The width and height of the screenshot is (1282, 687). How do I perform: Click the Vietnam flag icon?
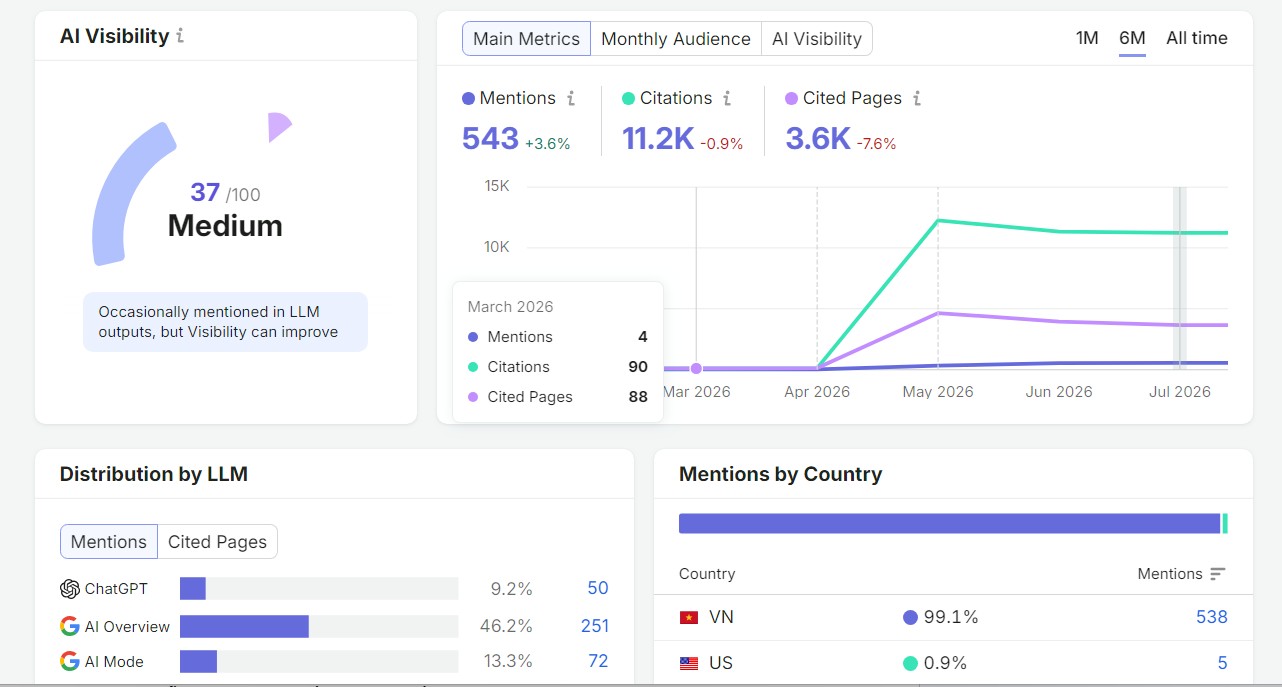[x=688, y=618]
